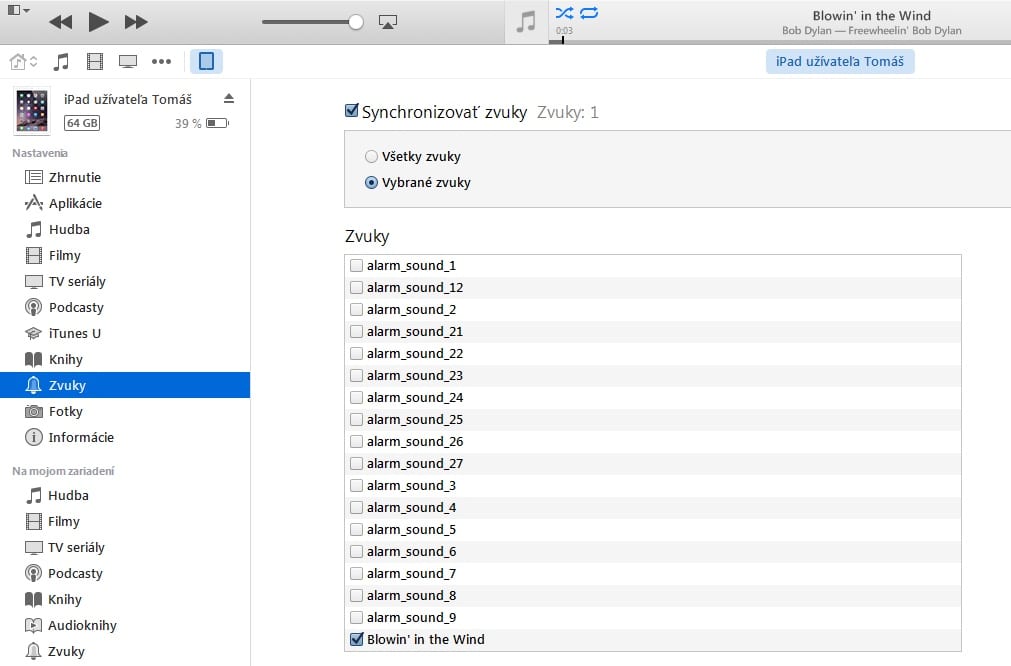Select the iPad device icon in toolbar

[206, 61]
